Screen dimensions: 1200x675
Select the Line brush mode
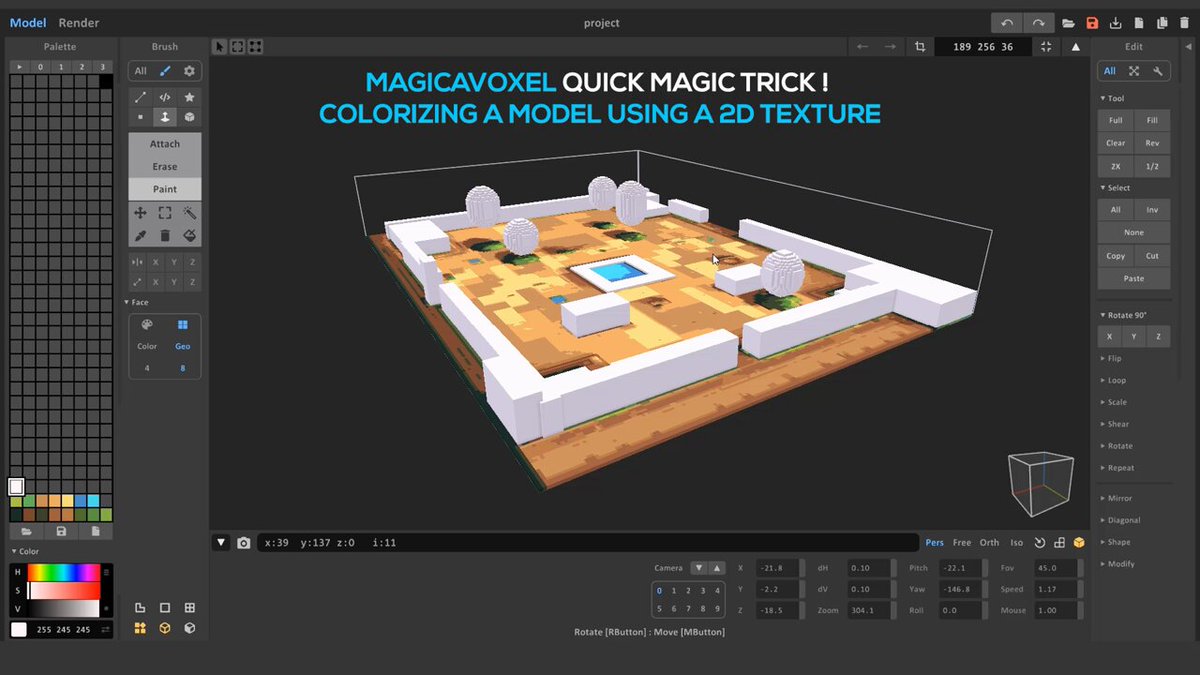point(140,97)
